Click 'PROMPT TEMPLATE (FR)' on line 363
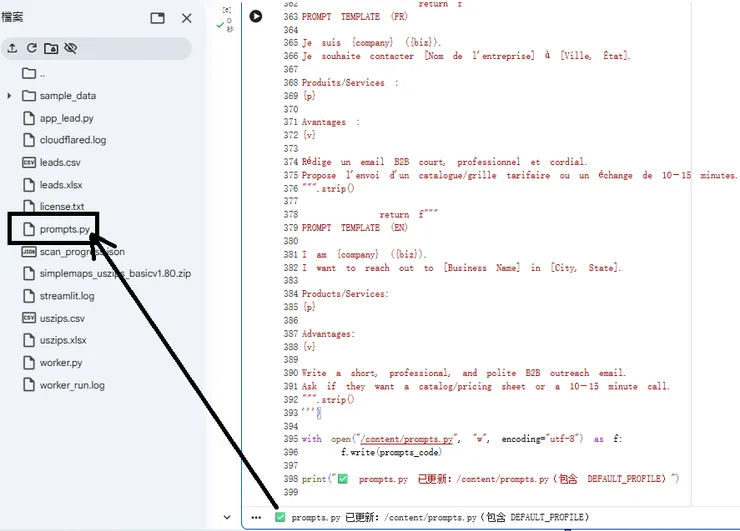This screenshot has width=740, height=531. tap(354, 17)
